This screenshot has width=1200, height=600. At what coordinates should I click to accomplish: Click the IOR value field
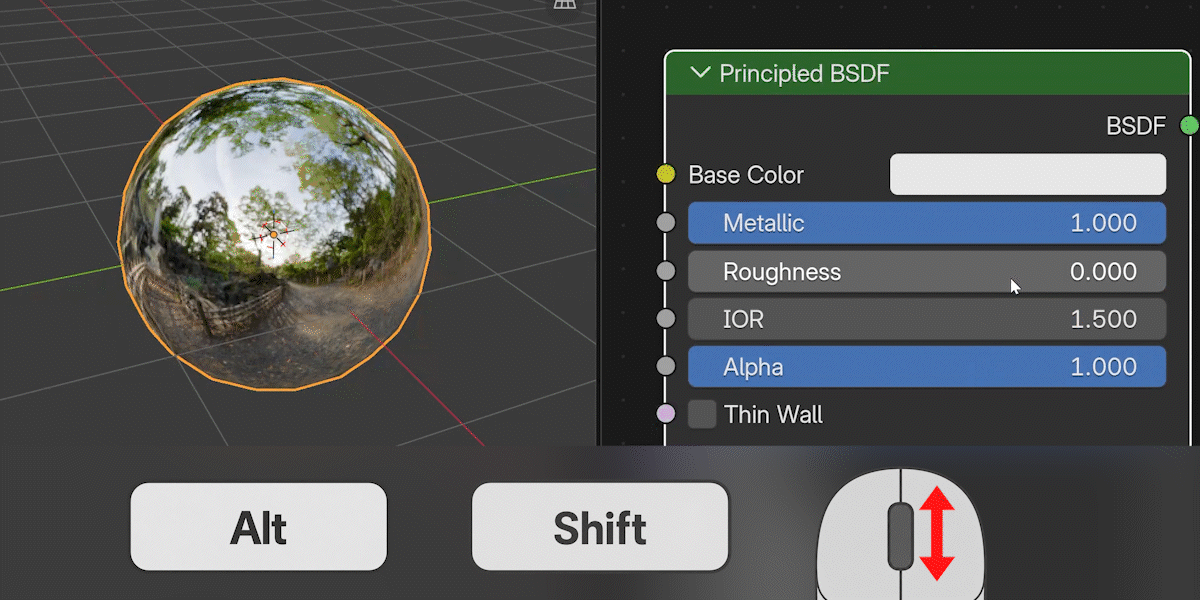927,319
